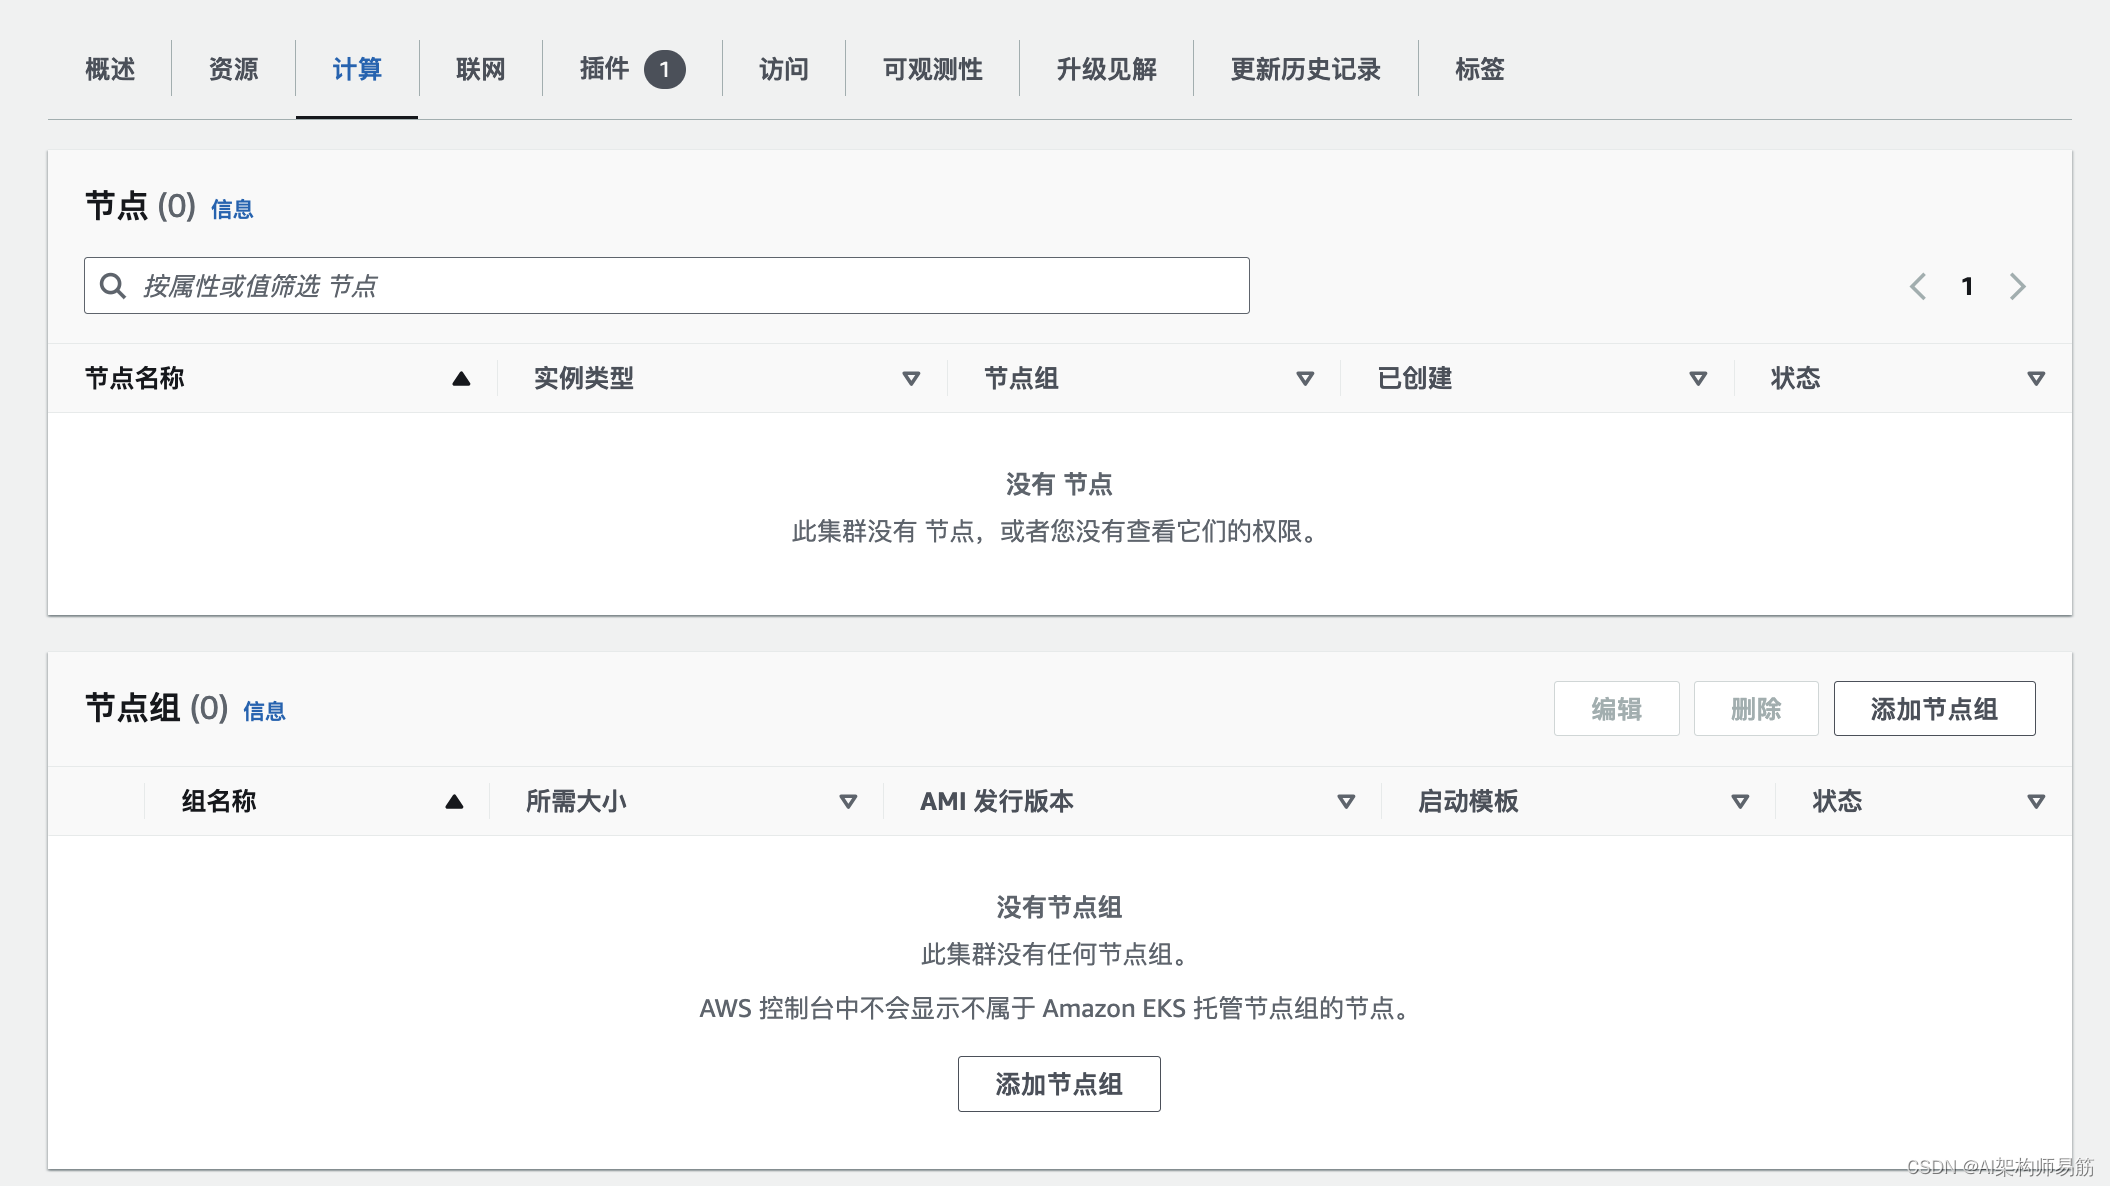Screen dimensions: 2110x1186
Task: Click the 信息 link beside 节点
Action: pos(232,209)
